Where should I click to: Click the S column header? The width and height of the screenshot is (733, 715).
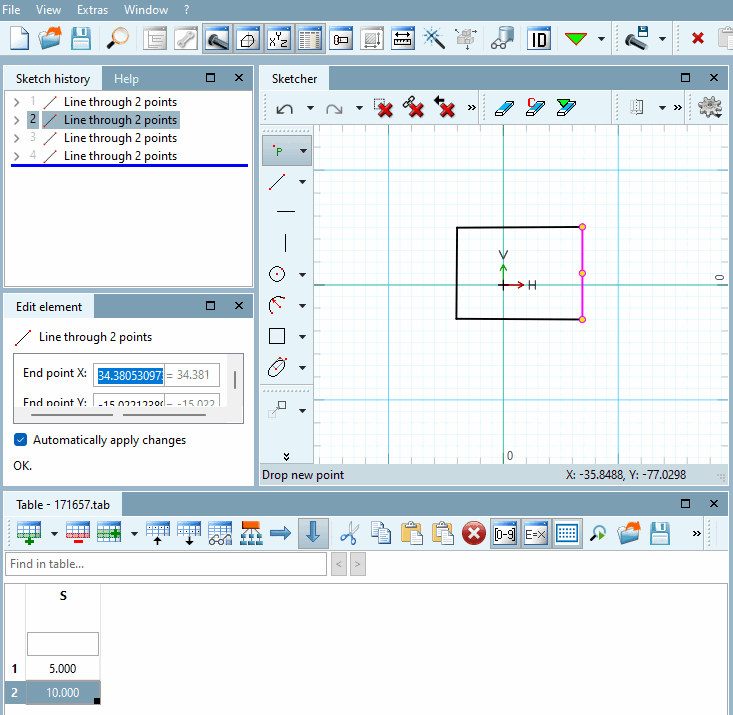tap(63, 596)
